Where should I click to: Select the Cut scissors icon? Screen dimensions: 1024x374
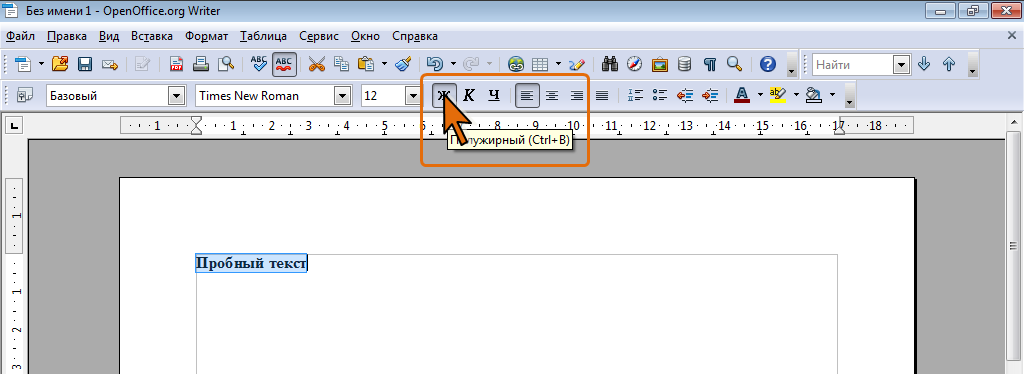(317, 64)
